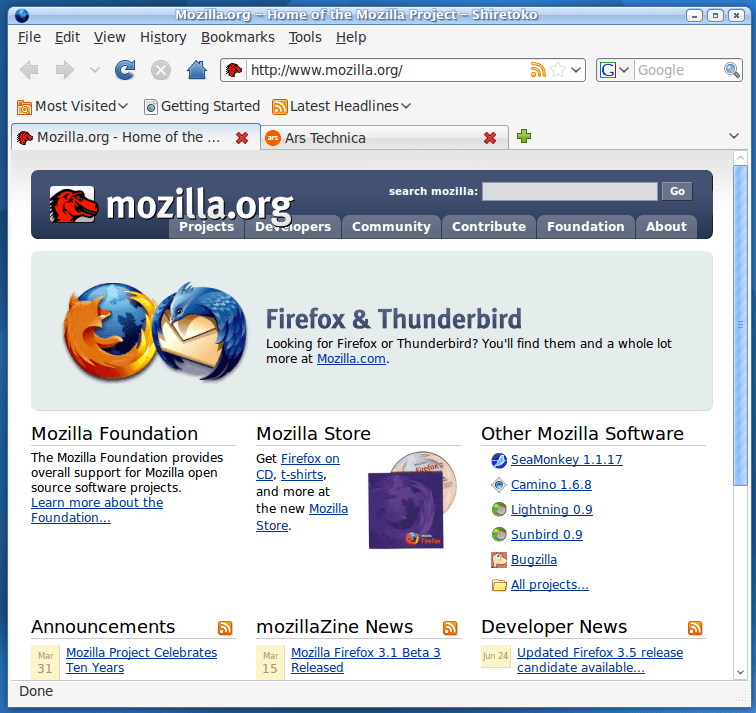Stop loading with the Stop icon

161,70
